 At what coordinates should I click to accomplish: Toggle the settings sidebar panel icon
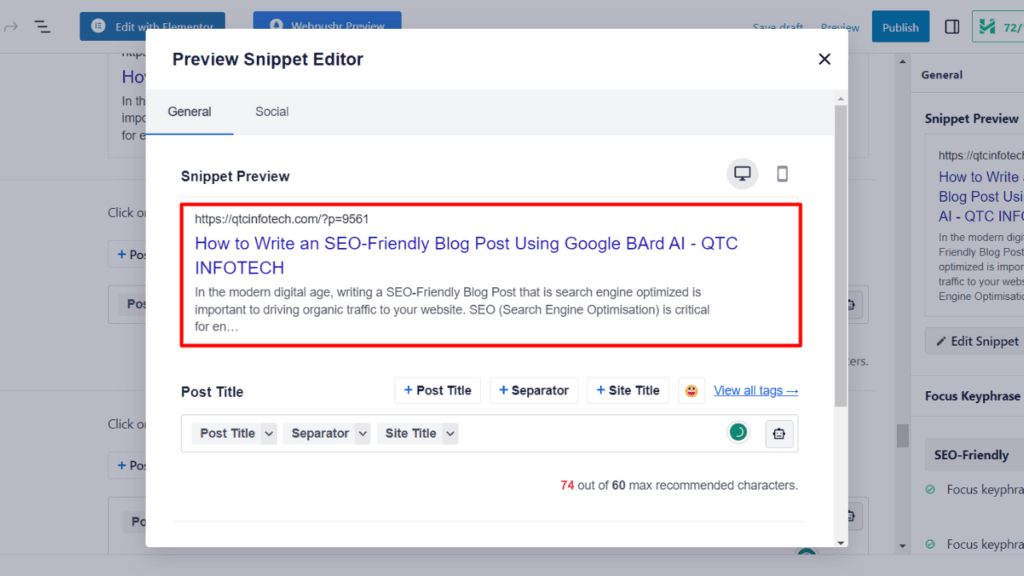952,27
